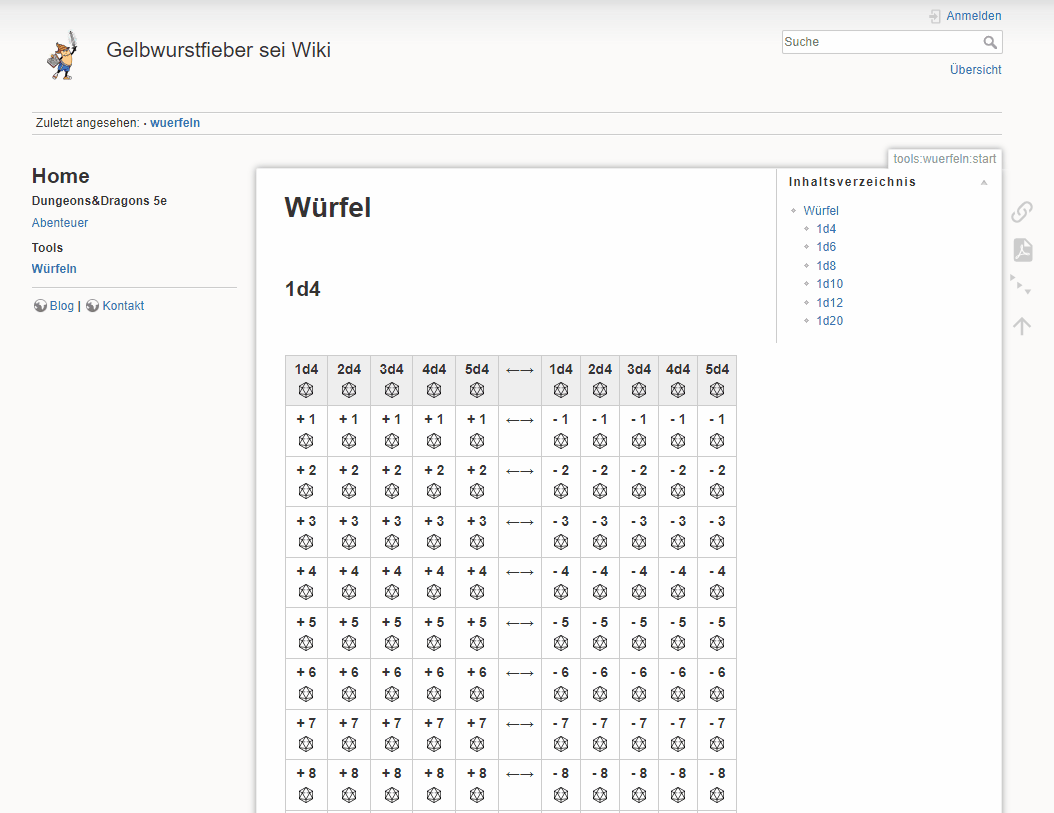The width and height of the screenshot is (1054, 813).
Task: Export the page as PDF
Action: tap(1021, 250)
